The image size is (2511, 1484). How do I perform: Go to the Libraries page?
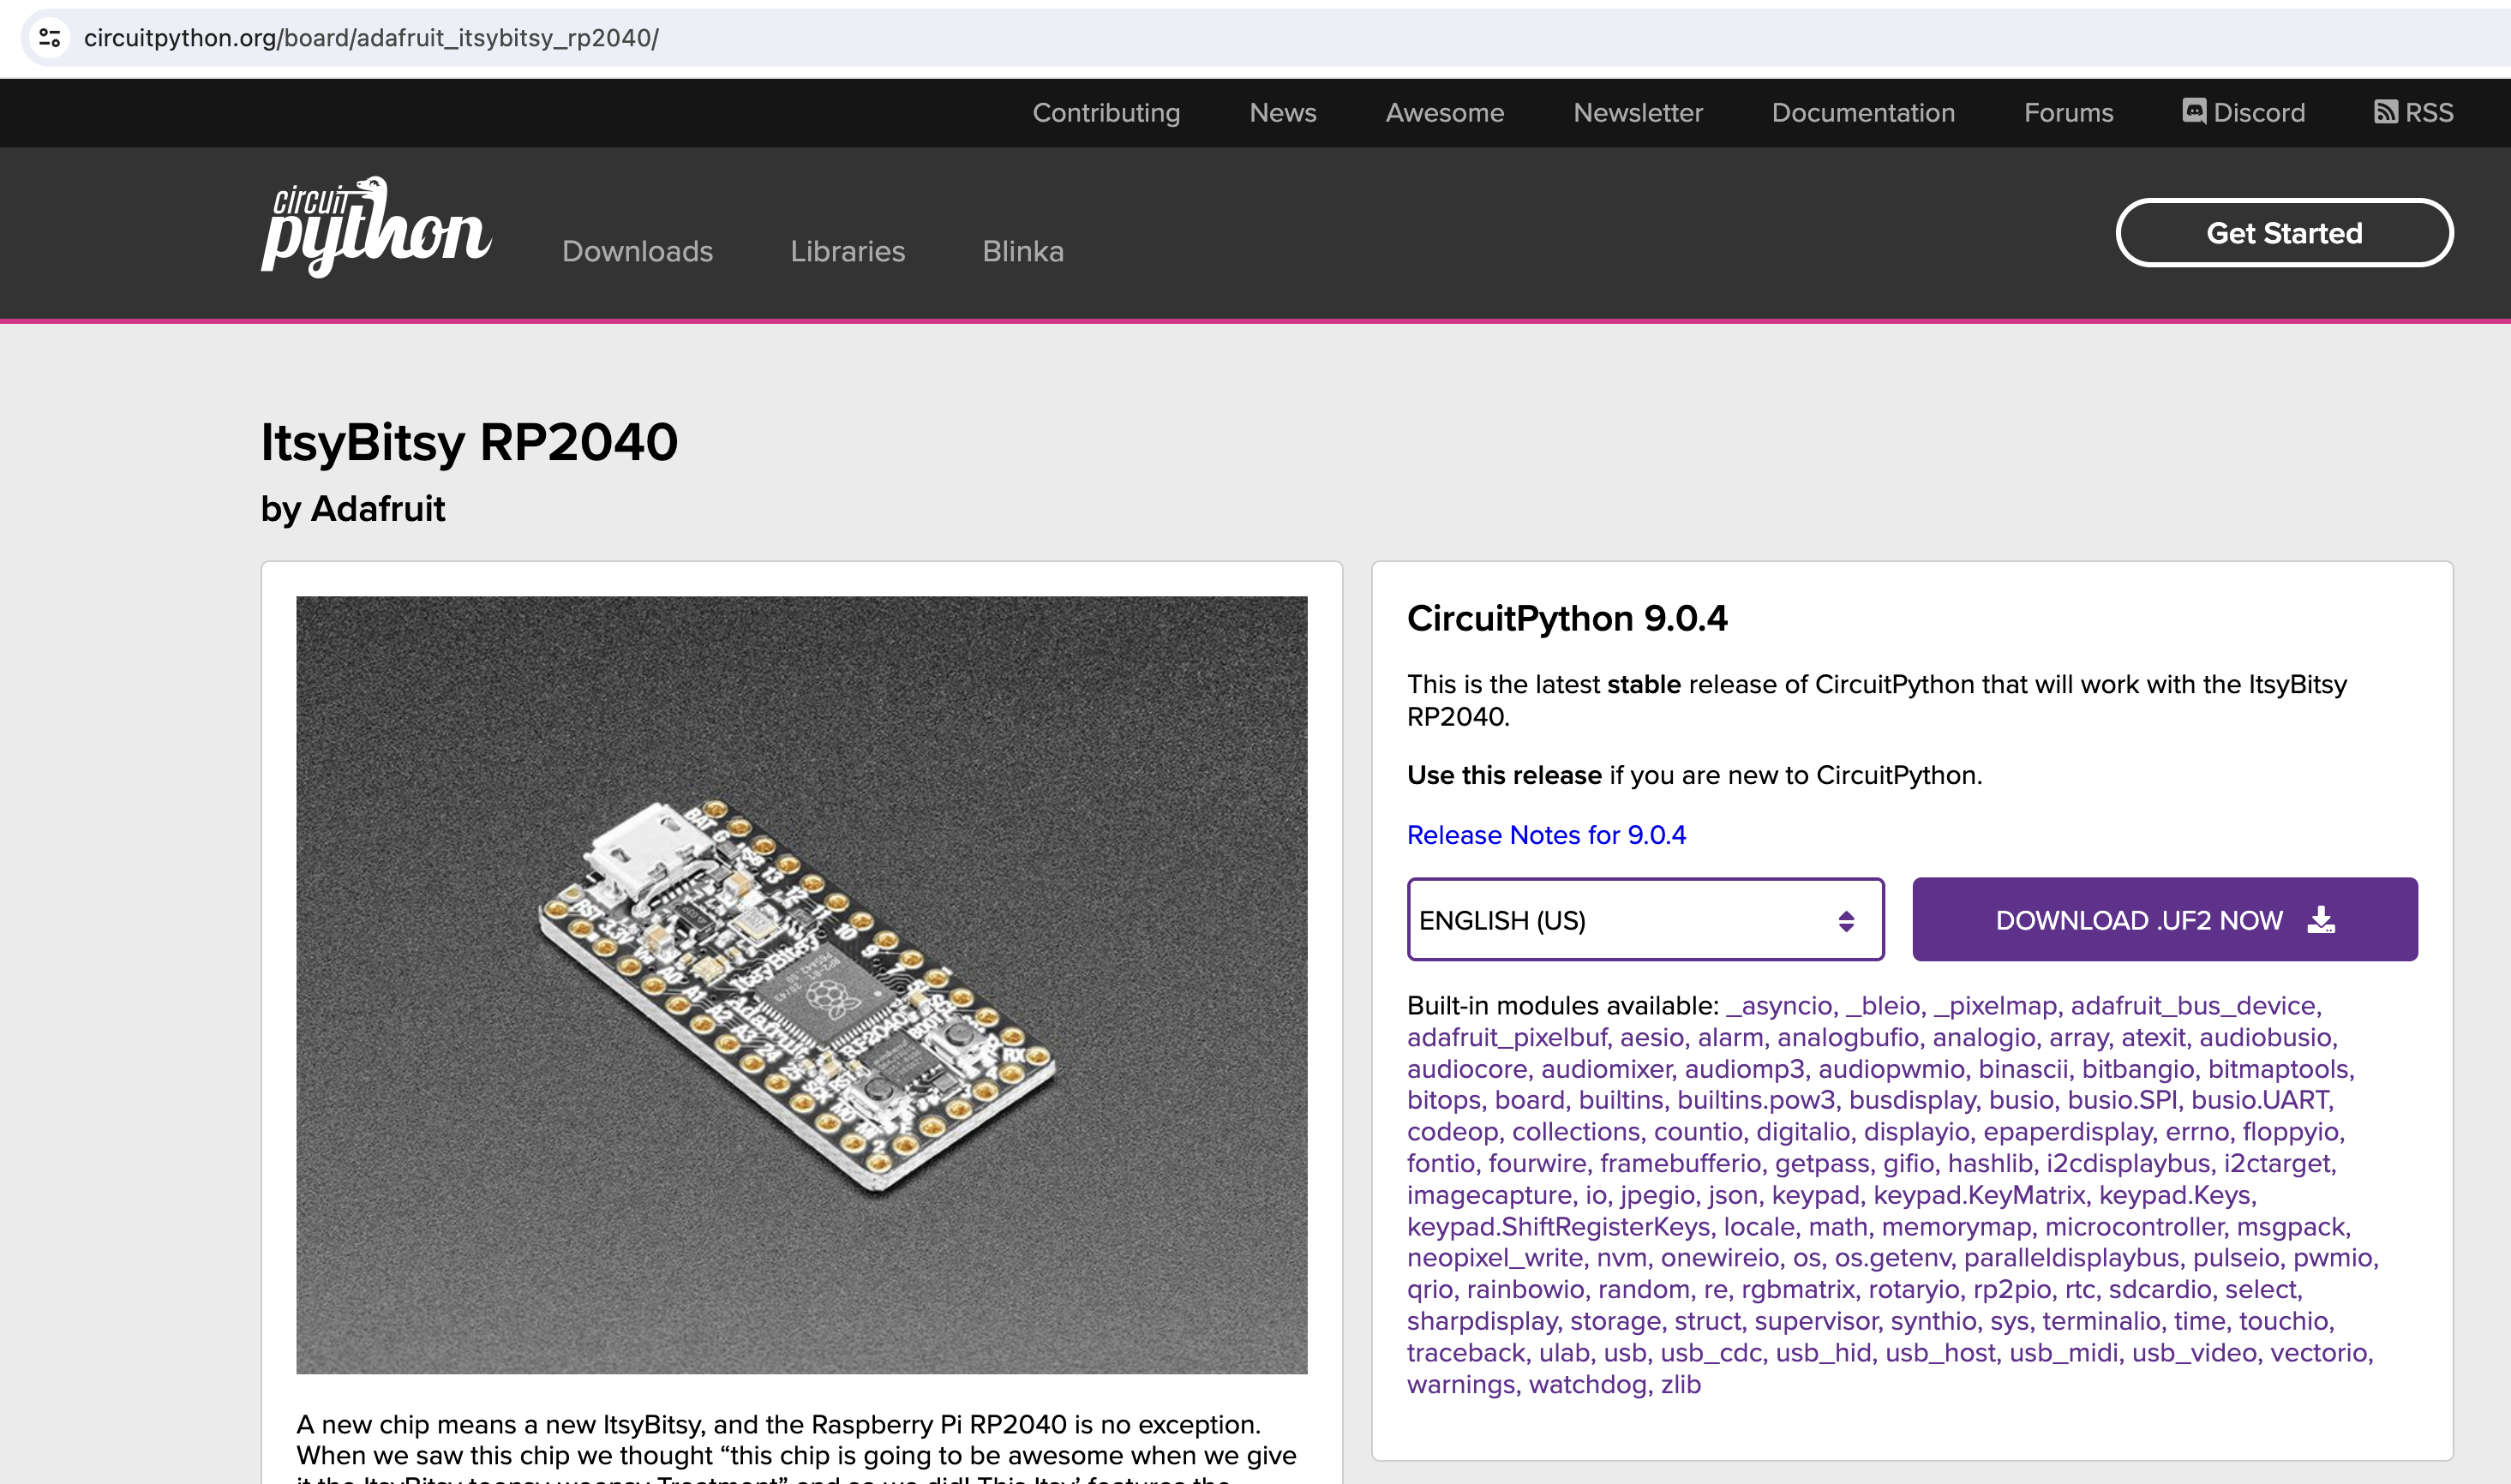point(847,251)
